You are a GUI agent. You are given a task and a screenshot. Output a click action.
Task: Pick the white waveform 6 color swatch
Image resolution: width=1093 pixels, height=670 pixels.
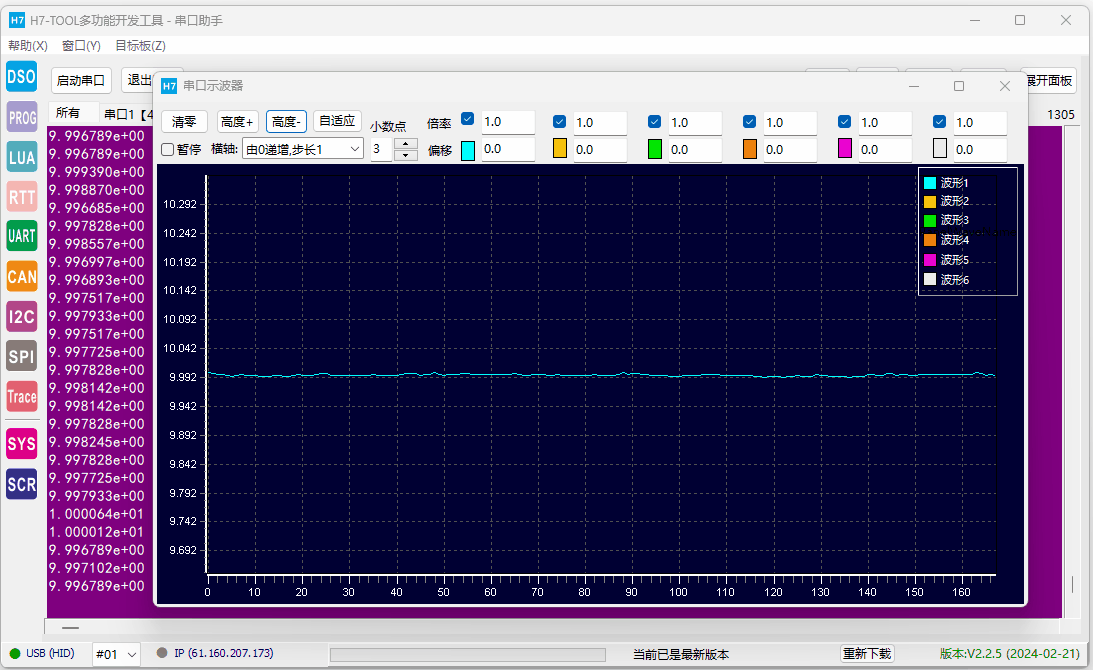(x=940, y=148)
